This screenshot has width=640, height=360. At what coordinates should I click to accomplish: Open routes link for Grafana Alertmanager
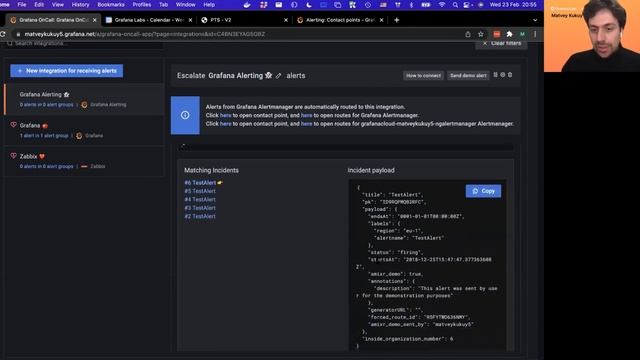click(x=306, y=116)
